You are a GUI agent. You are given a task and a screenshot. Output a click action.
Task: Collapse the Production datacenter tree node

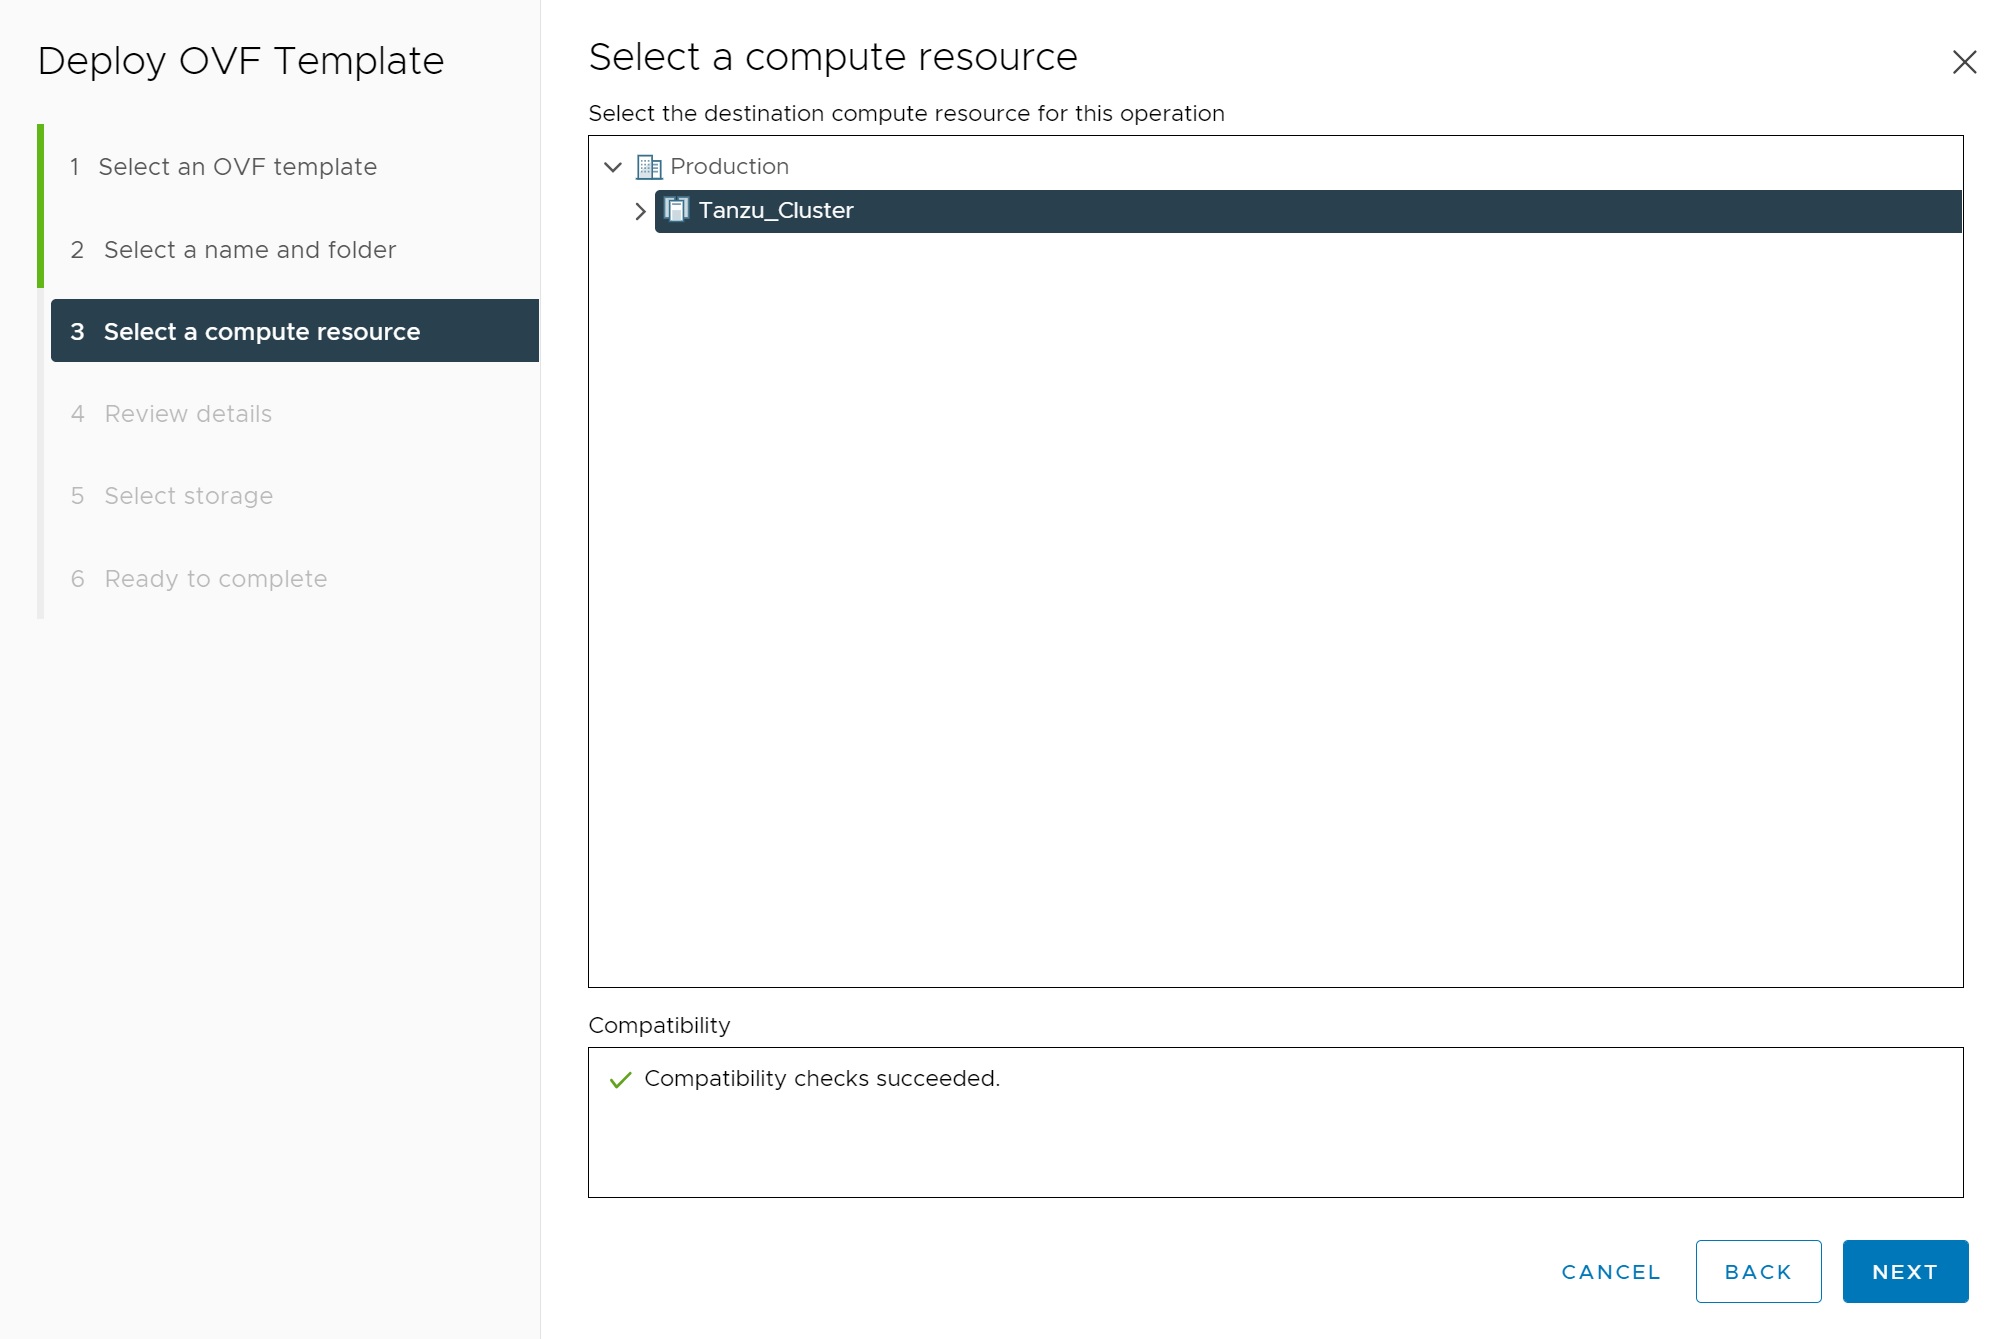point(613,167)
